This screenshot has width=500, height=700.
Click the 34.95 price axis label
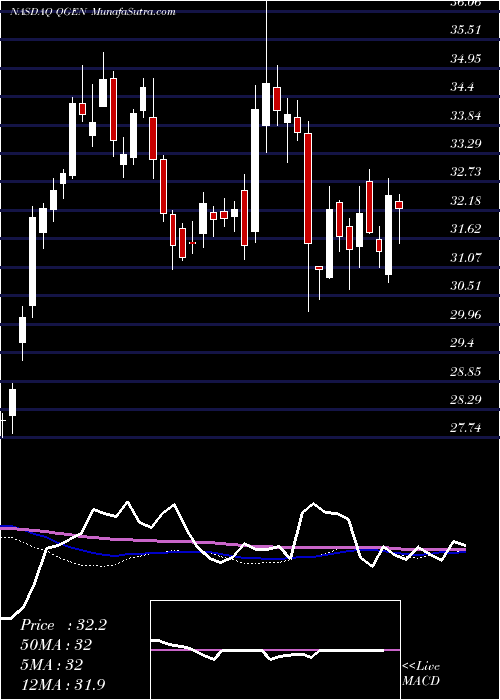pyautogui.click(x=465, y=58)
